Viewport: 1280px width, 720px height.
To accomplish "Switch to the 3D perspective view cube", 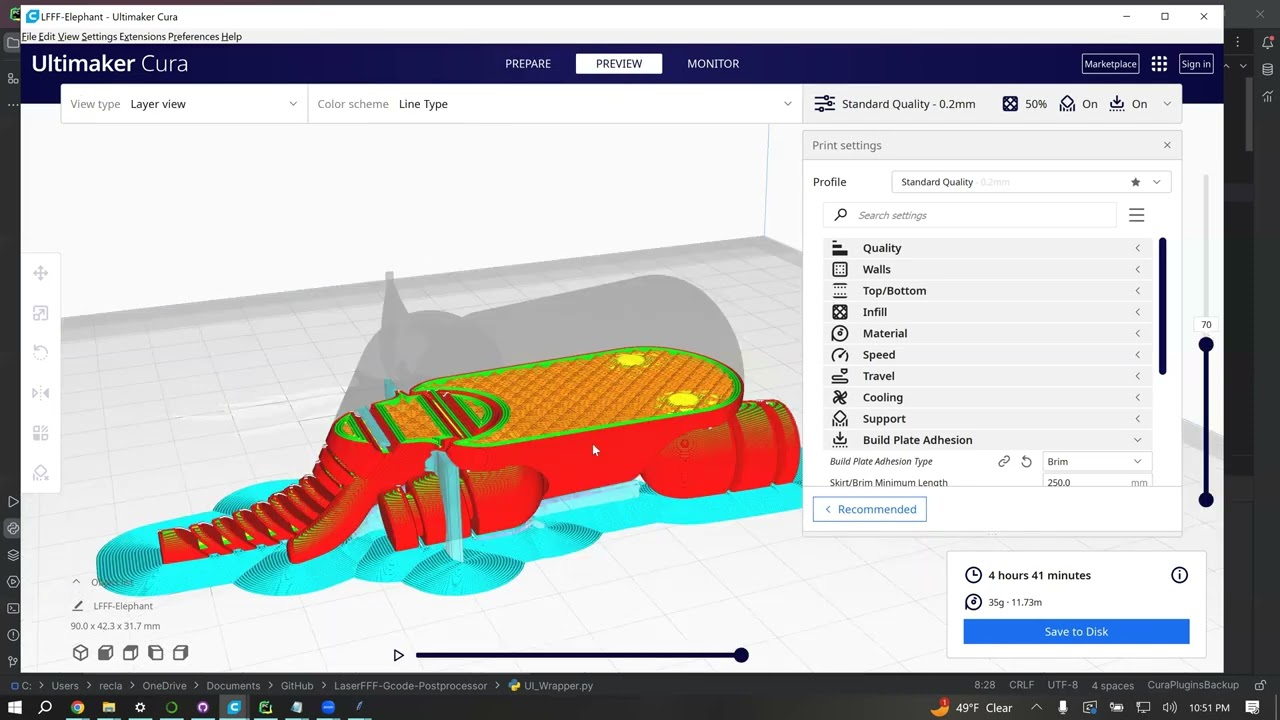I will coord(81,653).
